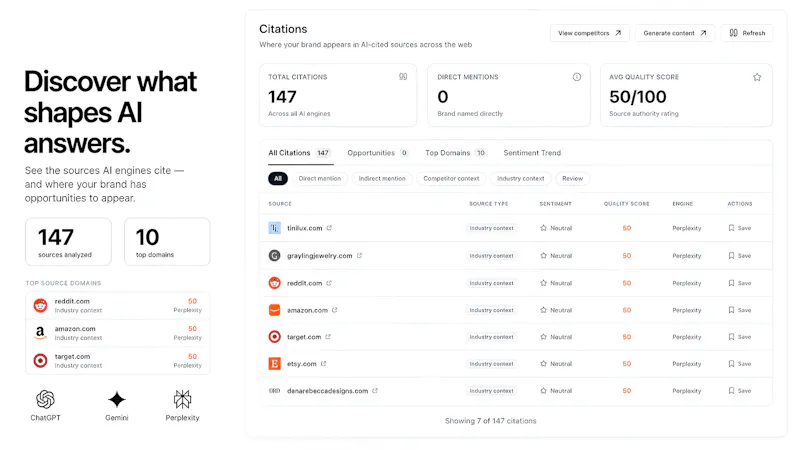Open the info icon in Direct Mentions card
800x450 pixels.
577,77
